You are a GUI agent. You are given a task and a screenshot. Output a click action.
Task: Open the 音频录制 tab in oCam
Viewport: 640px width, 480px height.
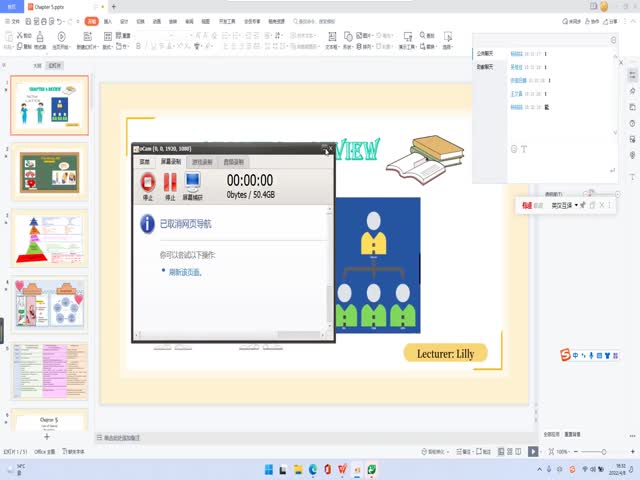(x=233, y=161)
